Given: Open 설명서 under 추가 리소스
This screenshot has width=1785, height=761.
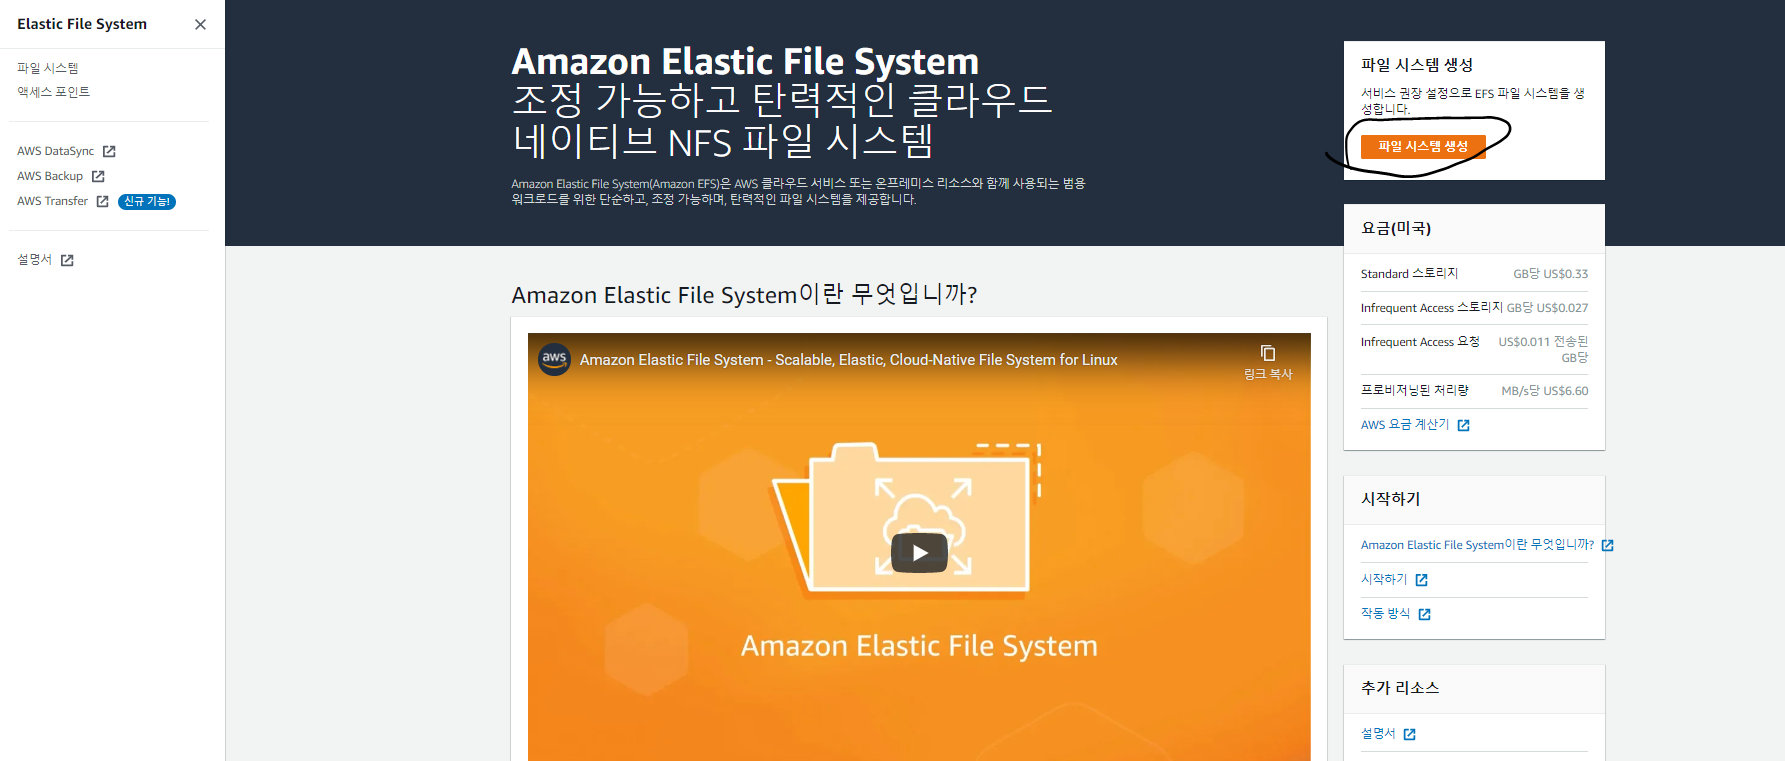Looking at the screenshot, I should coord(1378,734).
